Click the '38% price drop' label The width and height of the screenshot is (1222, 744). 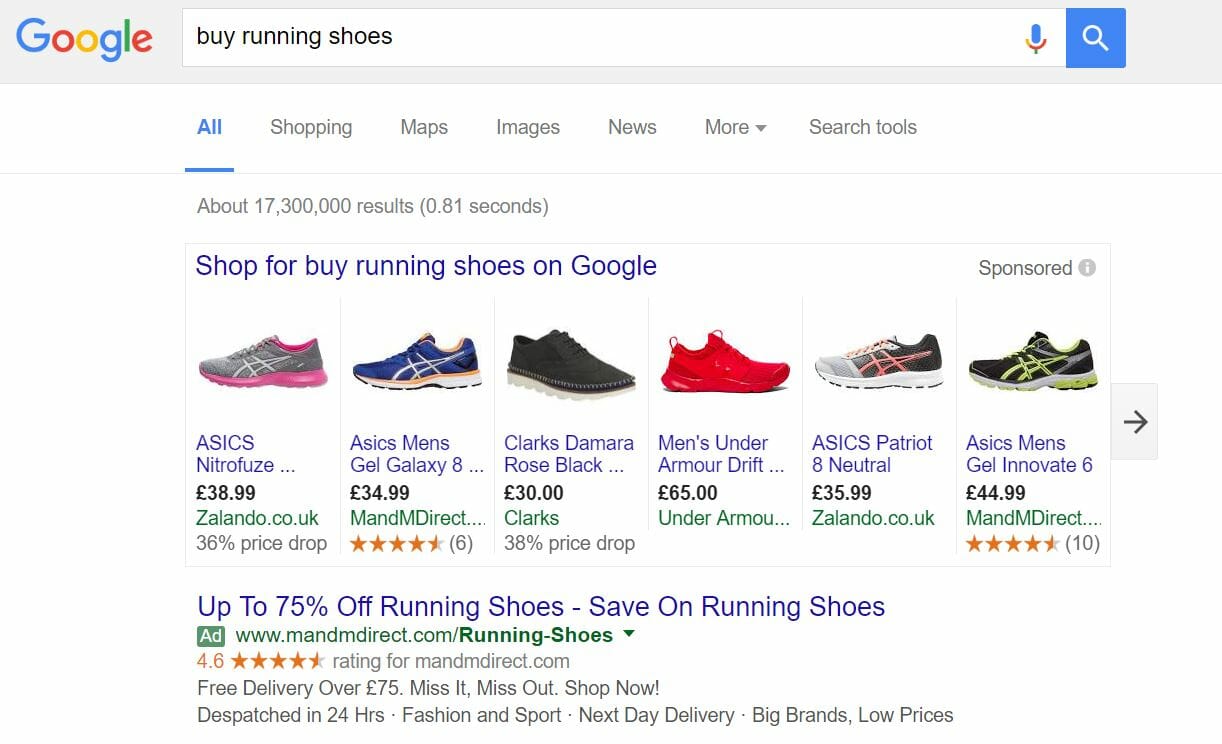tap(570, 543)
